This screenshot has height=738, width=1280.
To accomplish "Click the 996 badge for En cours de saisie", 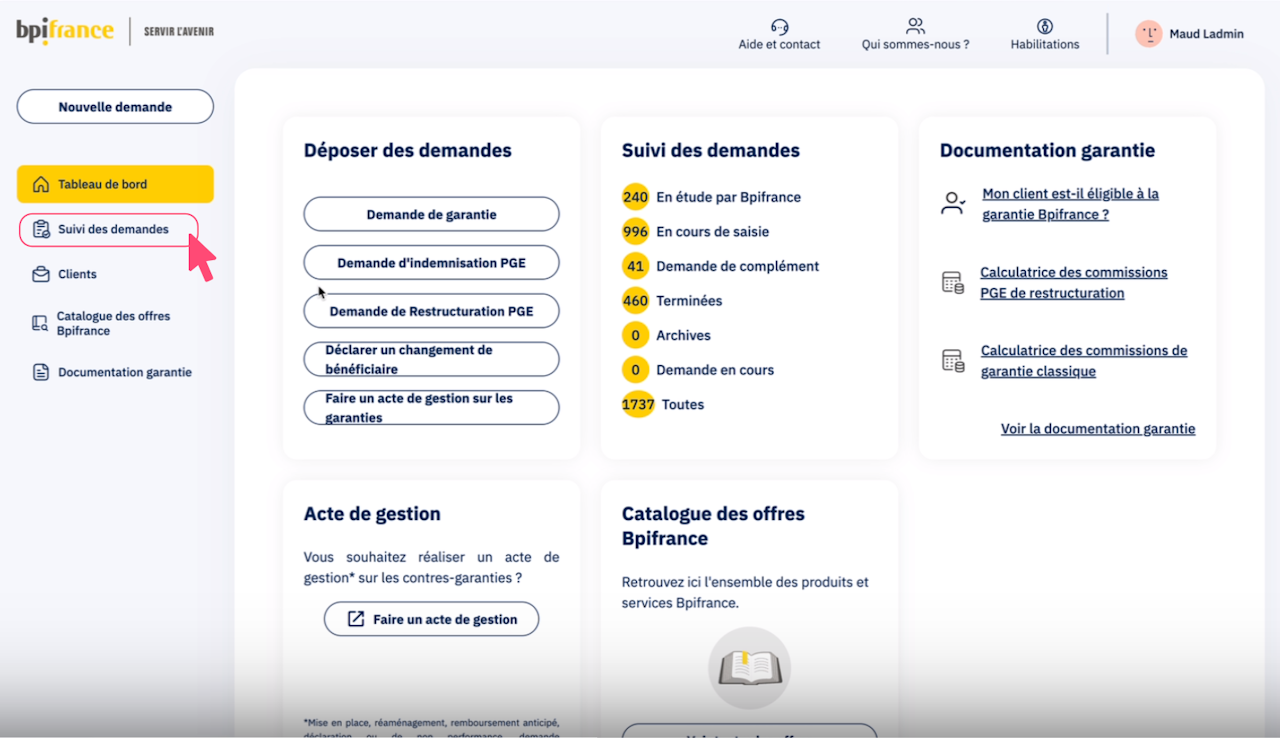I will (635, 232).
